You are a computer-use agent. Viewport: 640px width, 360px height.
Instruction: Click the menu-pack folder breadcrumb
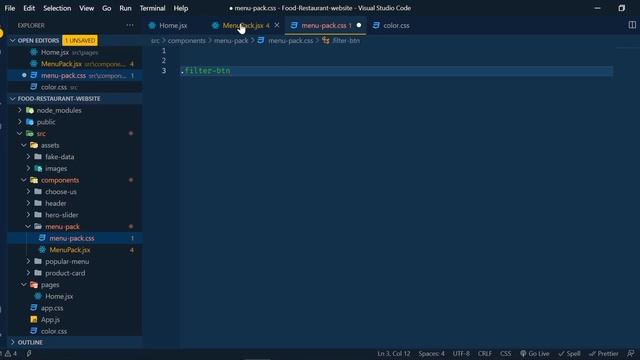tap(231, 40)
